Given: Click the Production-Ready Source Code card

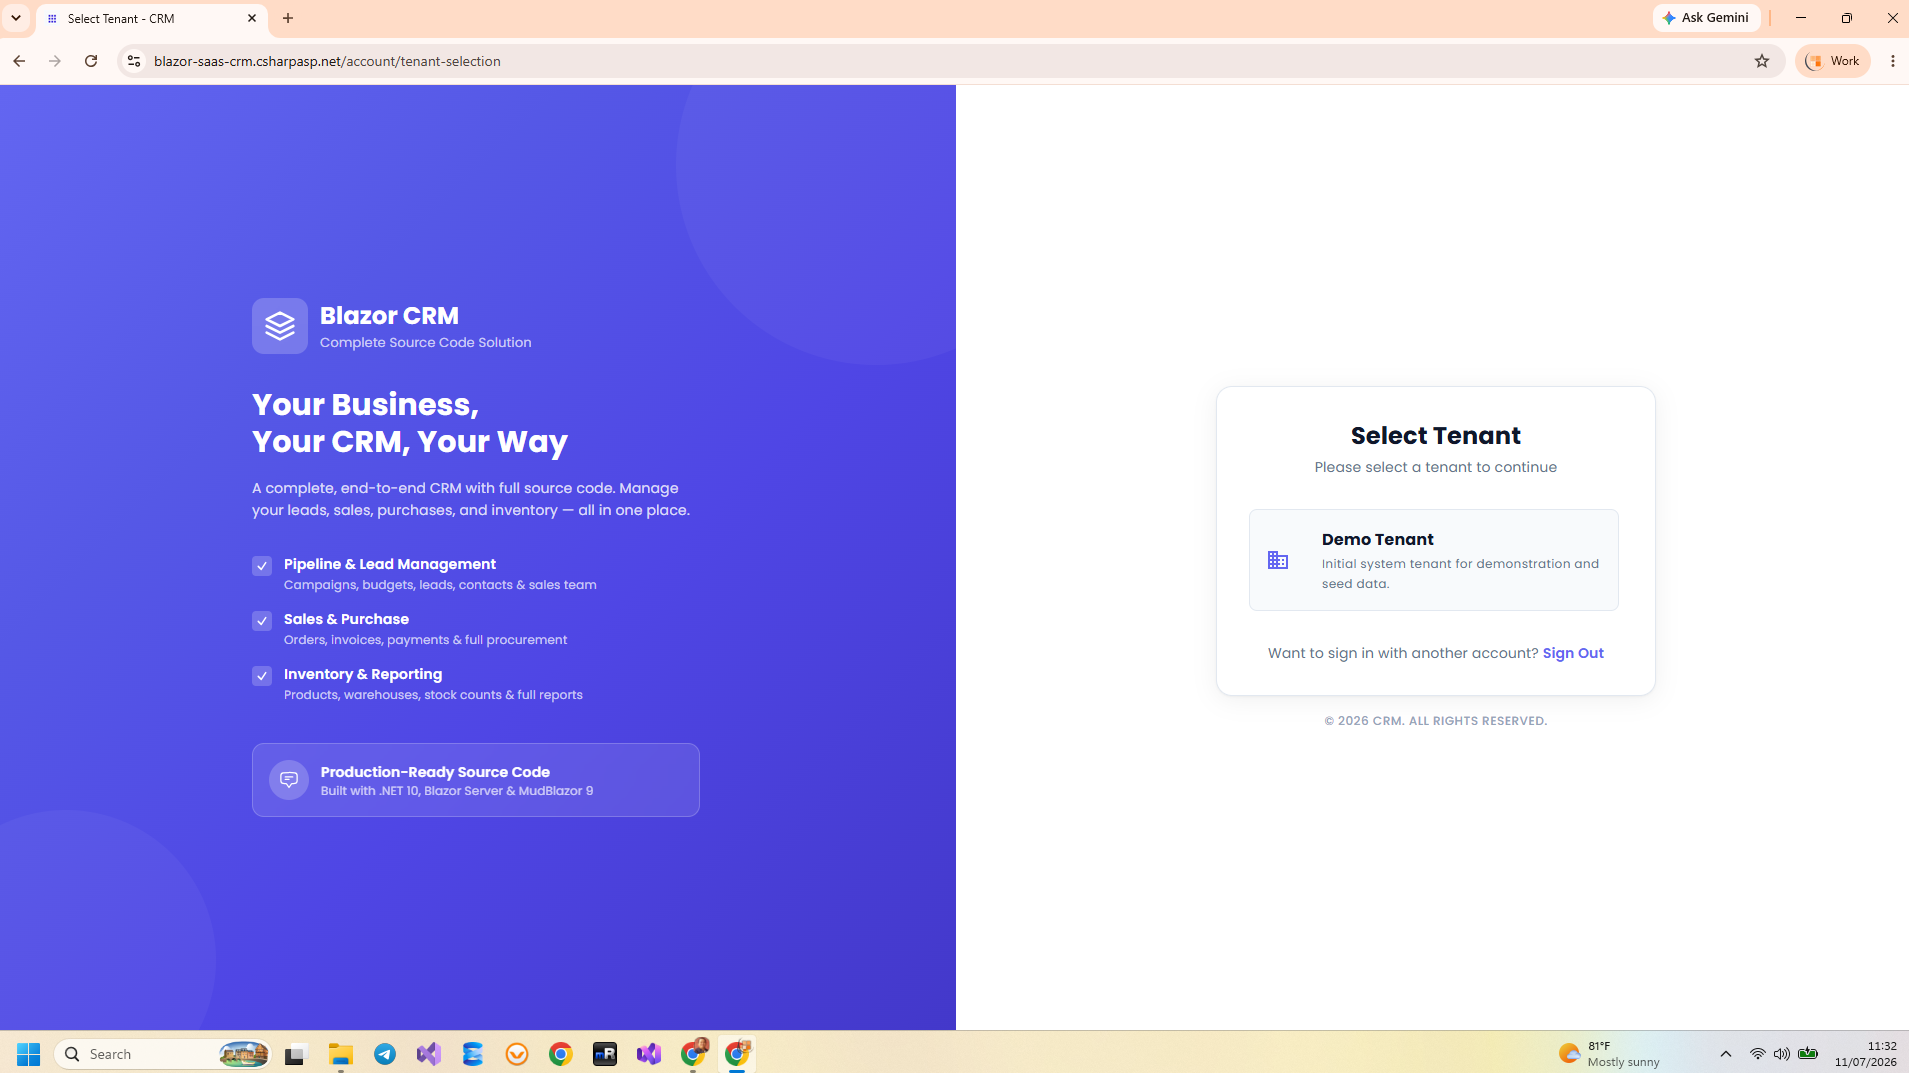Looking at the screenshot, I should [476, 780].
